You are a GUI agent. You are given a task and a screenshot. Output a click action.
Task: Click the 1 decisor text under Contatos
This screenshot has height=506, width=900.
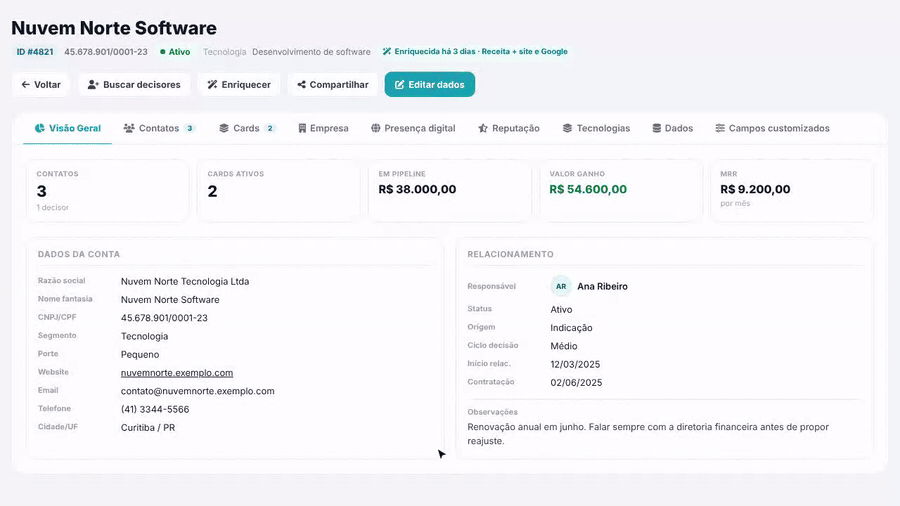click(x=53, y=208)
